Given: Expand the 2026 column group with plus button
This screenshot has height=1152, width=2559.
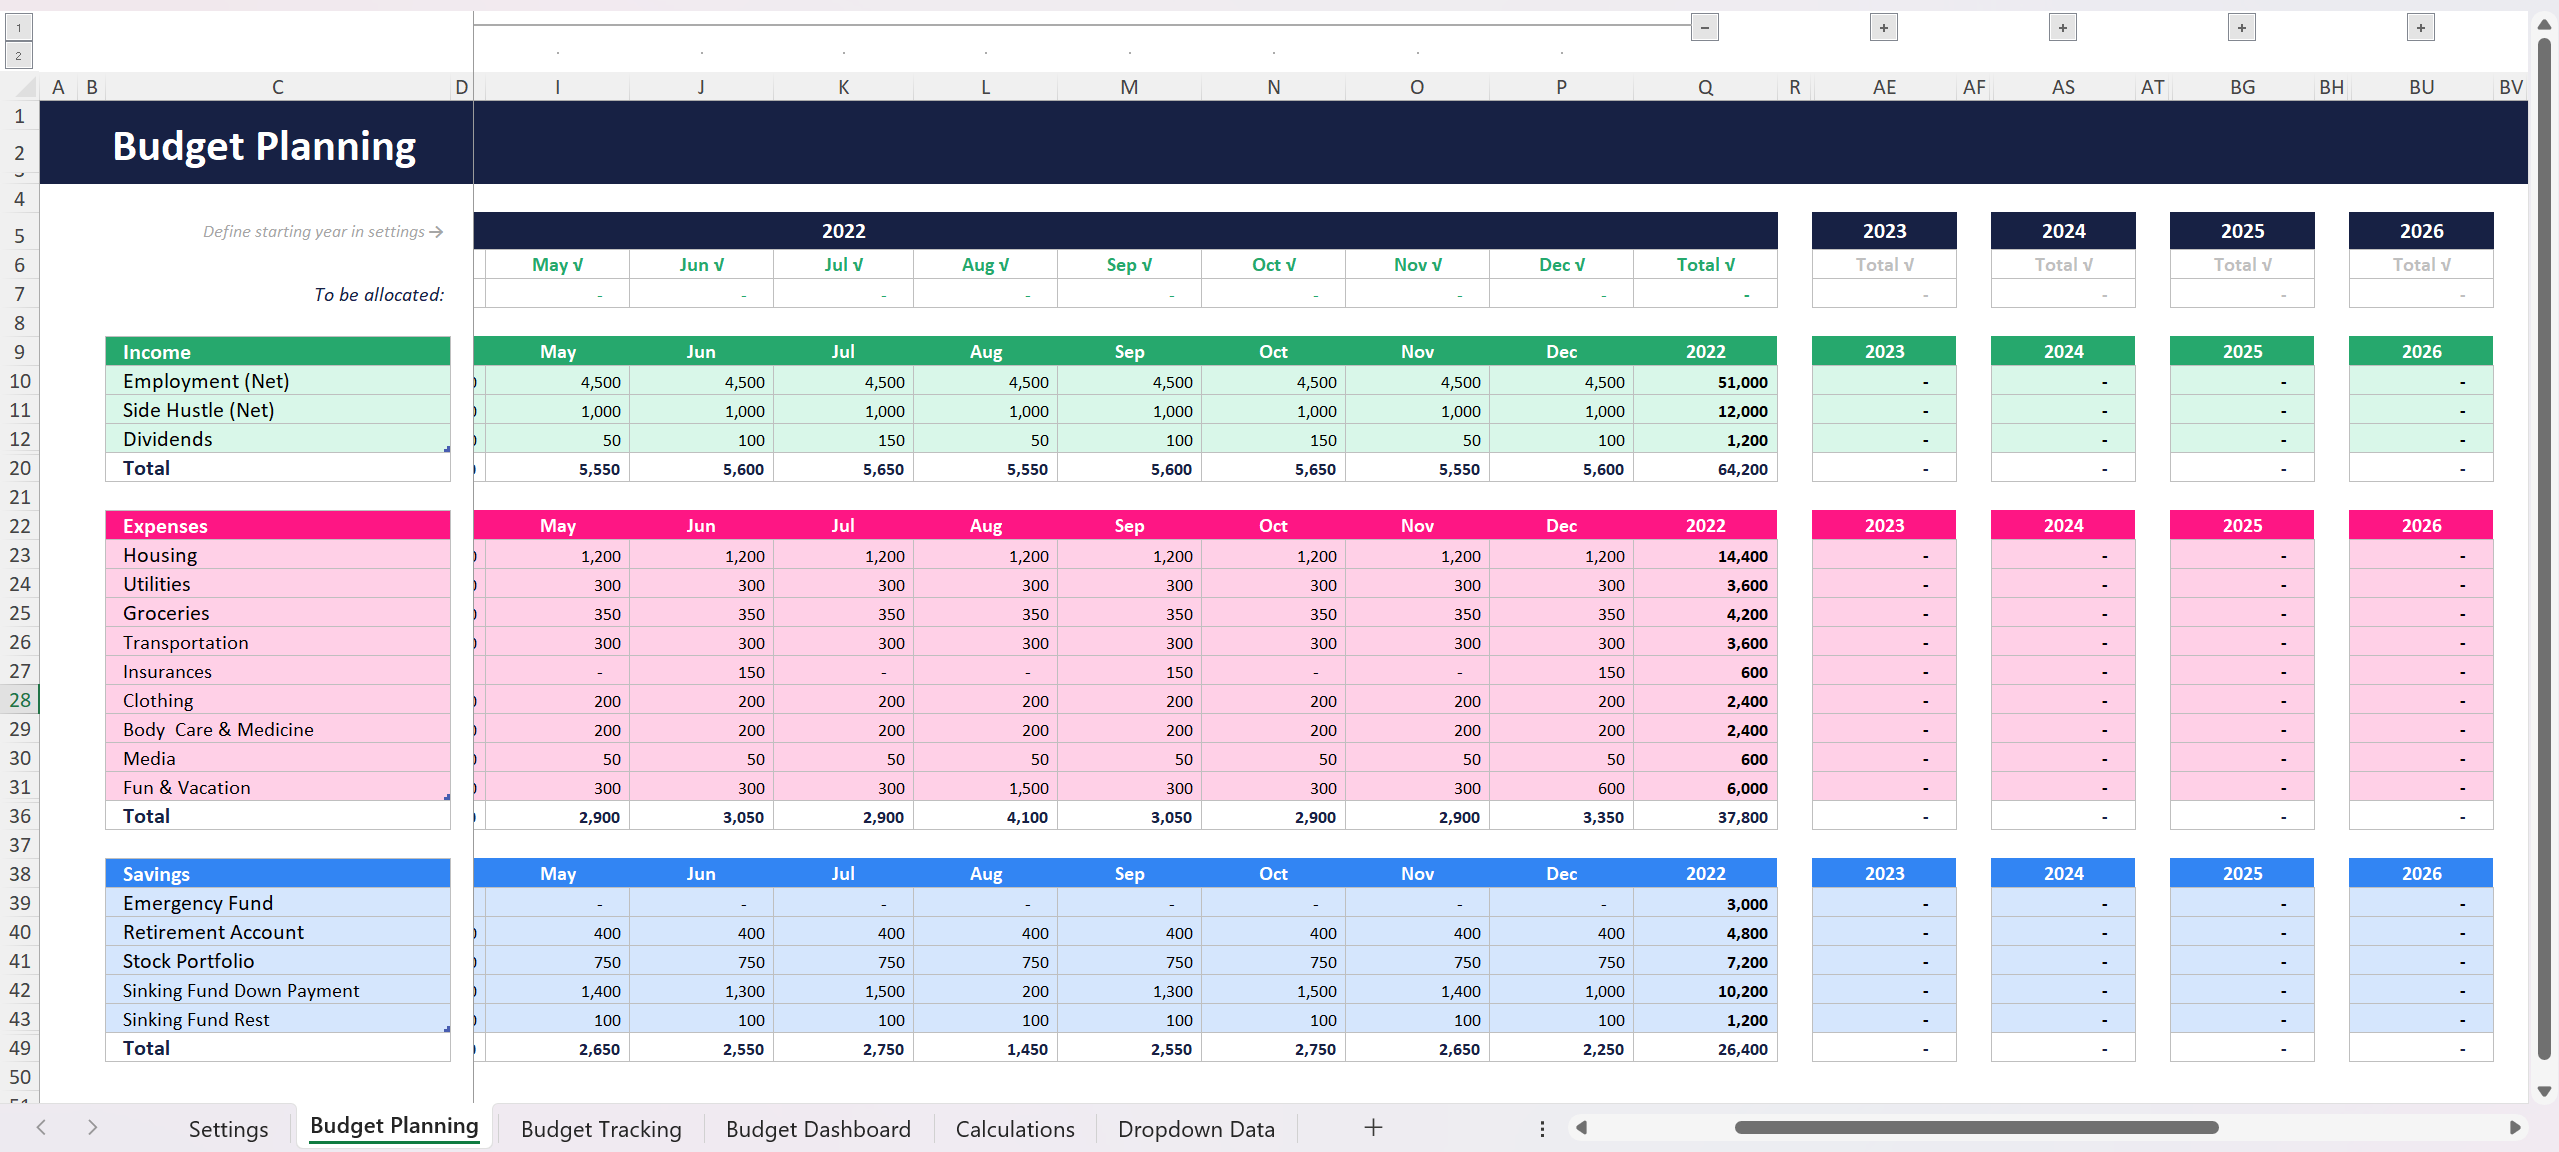Looking at the screenshot, I should coord(2421,27).
